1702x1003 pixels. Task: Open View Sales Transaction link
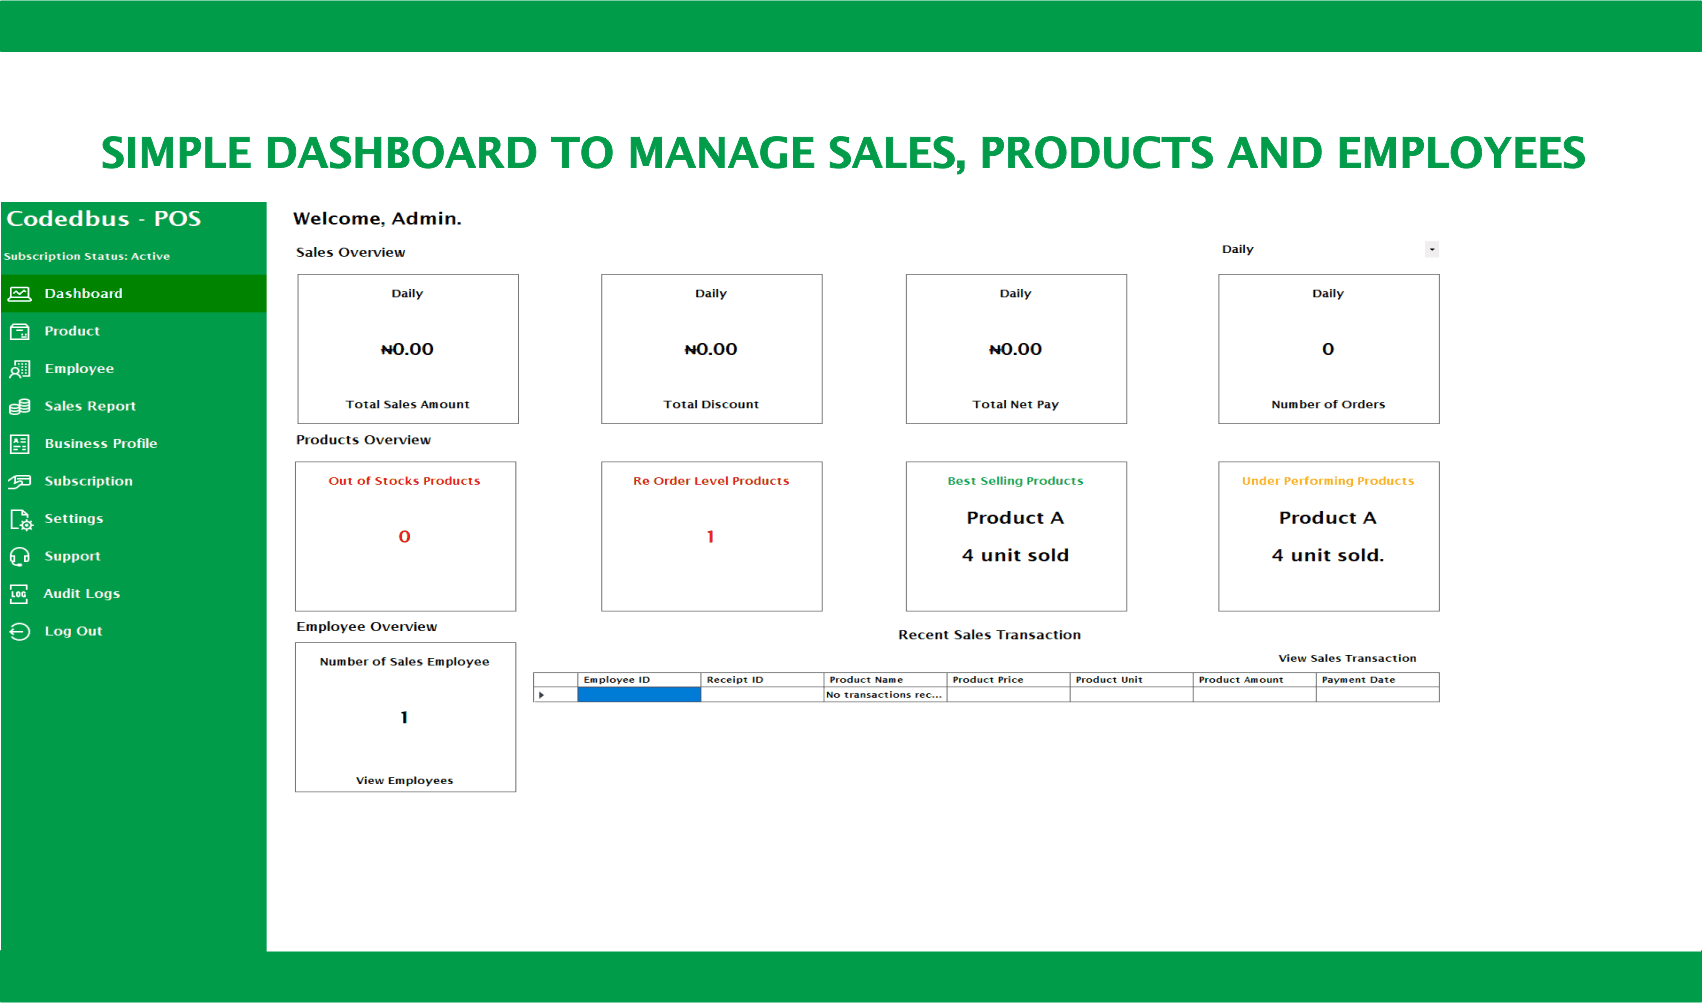point(1347,658)
